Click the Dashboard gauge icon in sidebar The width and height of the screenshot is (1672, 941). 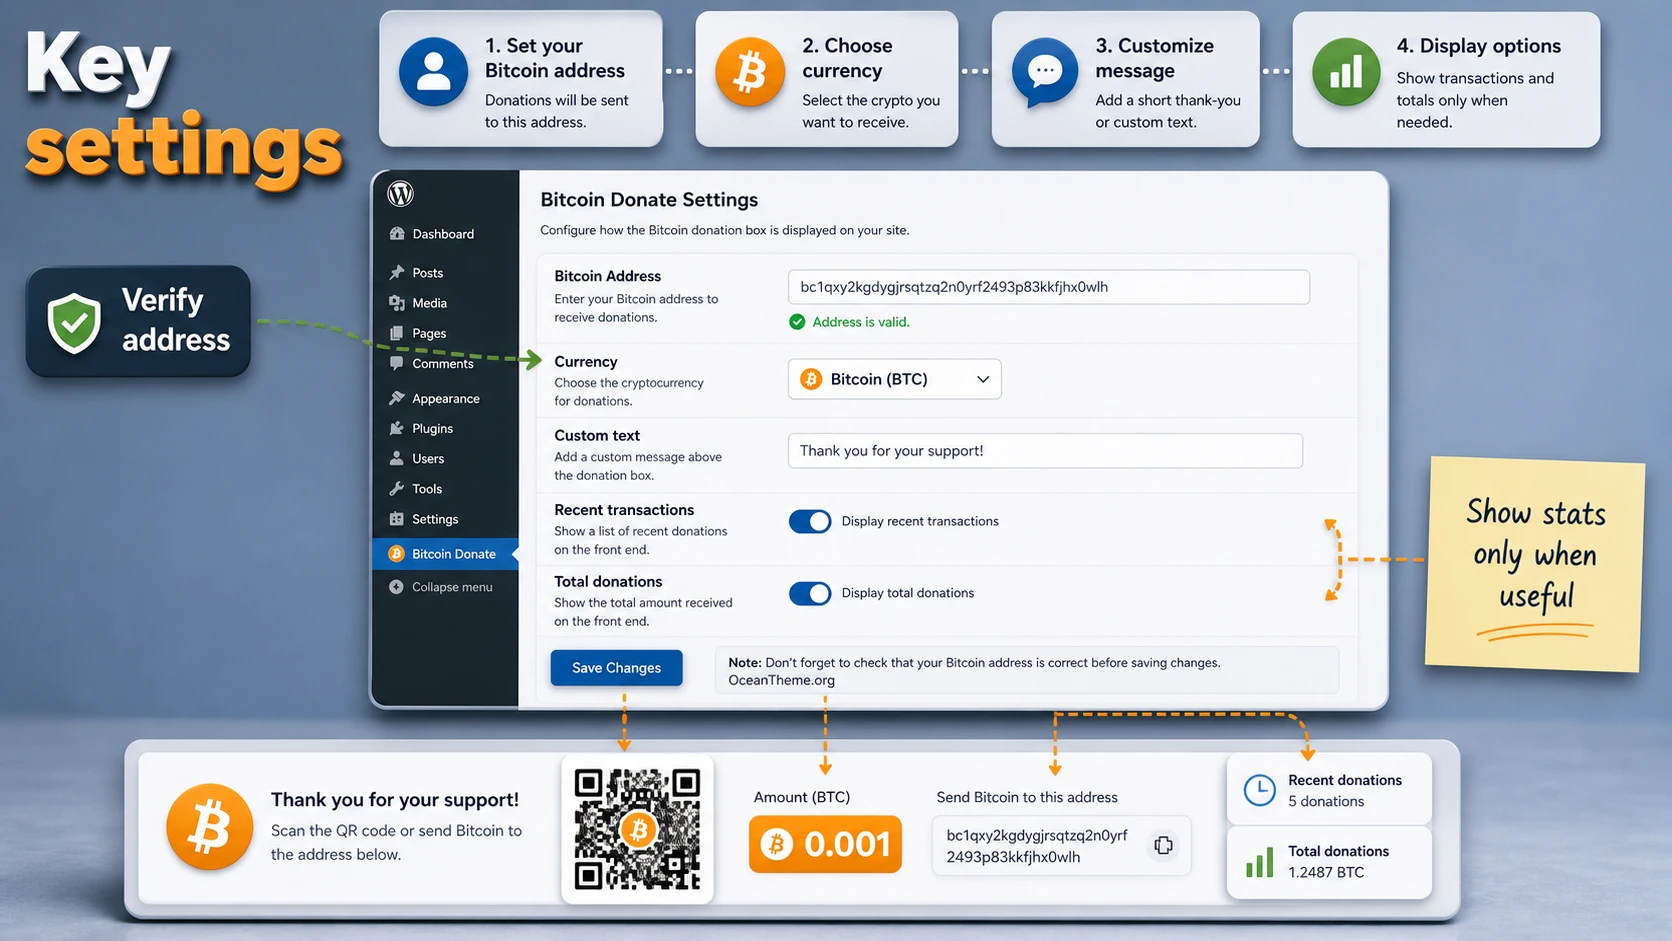click(397, 234)
